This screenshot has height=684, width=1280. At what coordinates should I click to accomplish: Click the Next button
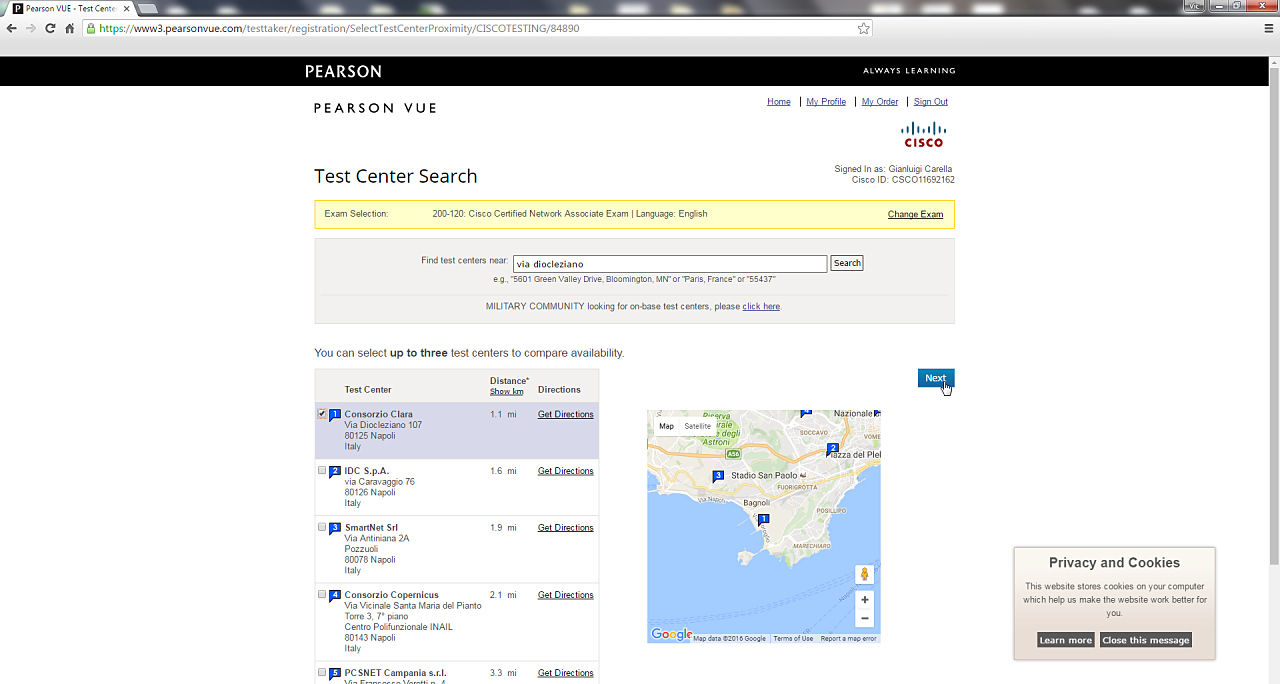pyautogui.click(x=936, y=378)
